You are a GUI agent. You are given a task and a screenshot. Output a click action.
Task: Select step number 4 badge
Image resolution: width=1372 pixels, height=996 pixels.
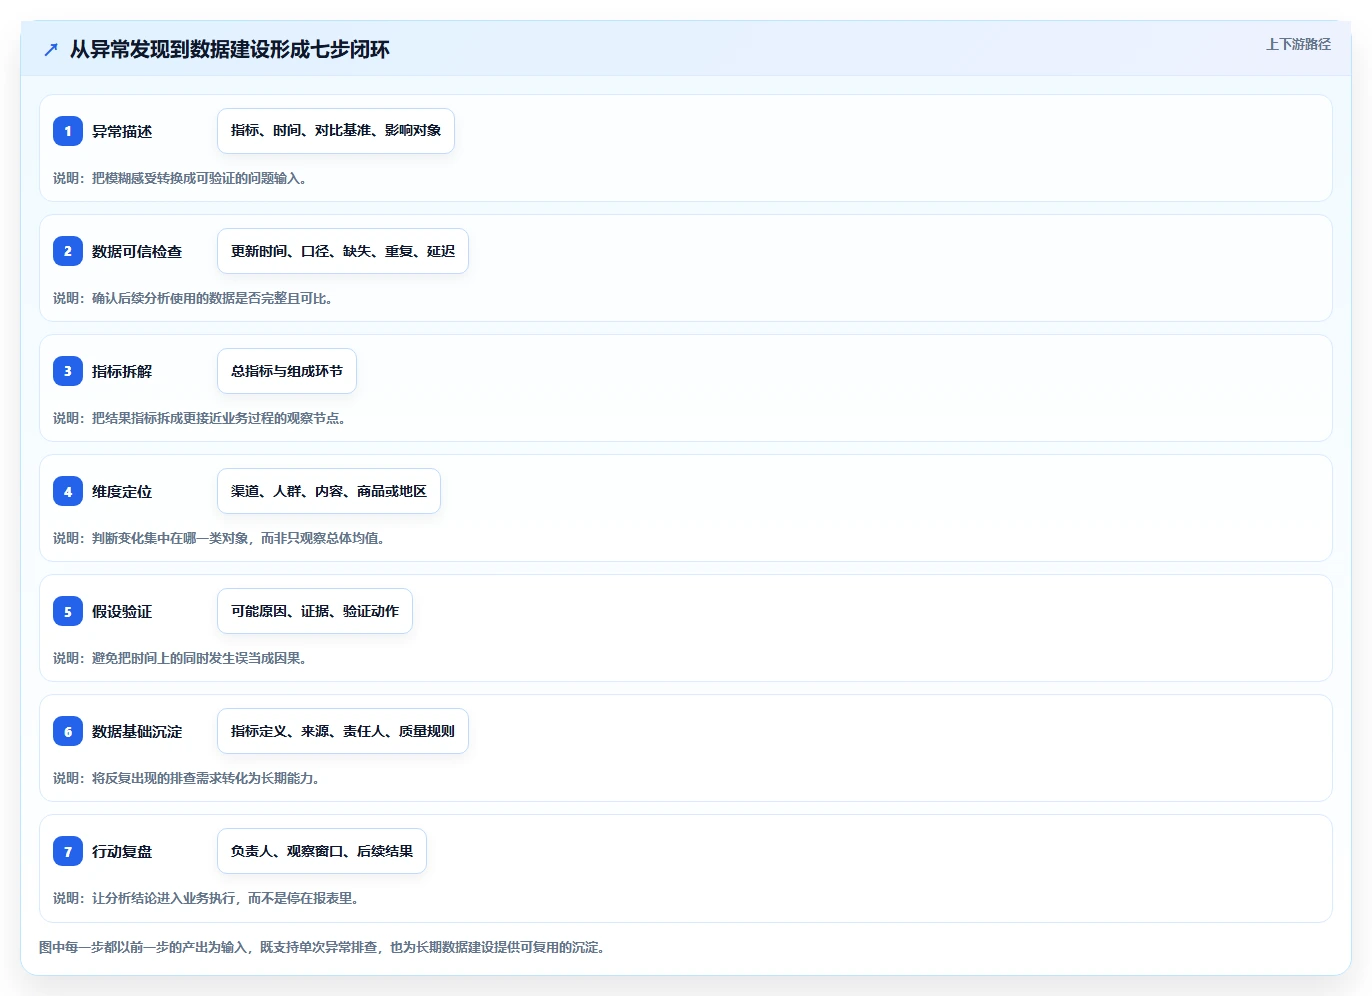pos(68,491)
